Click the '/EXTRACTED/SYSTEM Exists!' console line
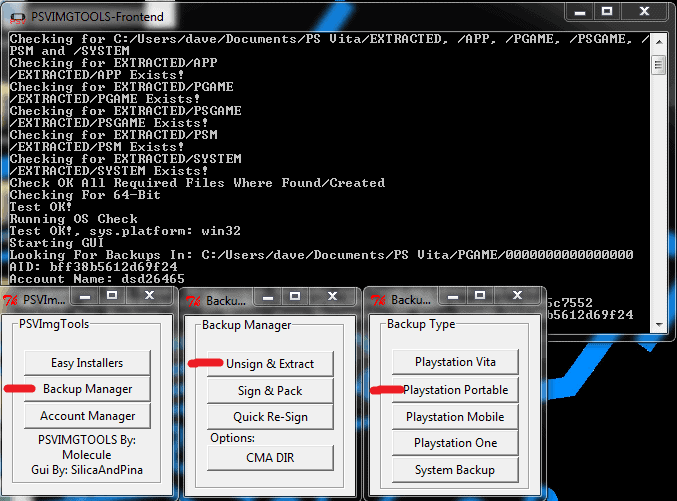The image size is (677, 501). click(109, 171)
